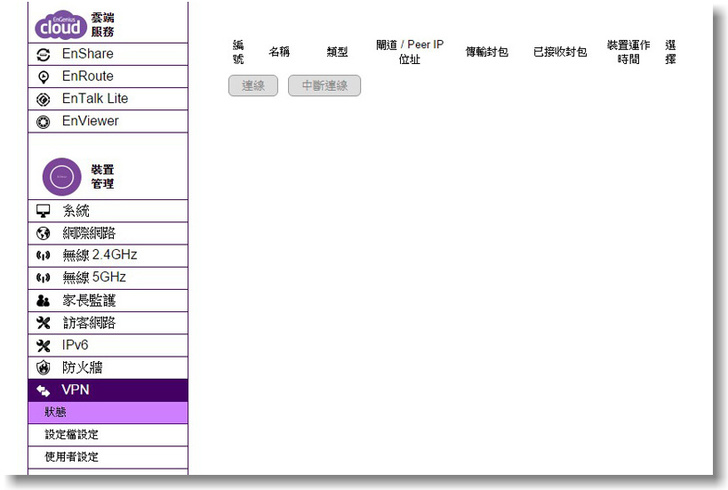Open 使用者設定 under VPN

coord(71,457)
